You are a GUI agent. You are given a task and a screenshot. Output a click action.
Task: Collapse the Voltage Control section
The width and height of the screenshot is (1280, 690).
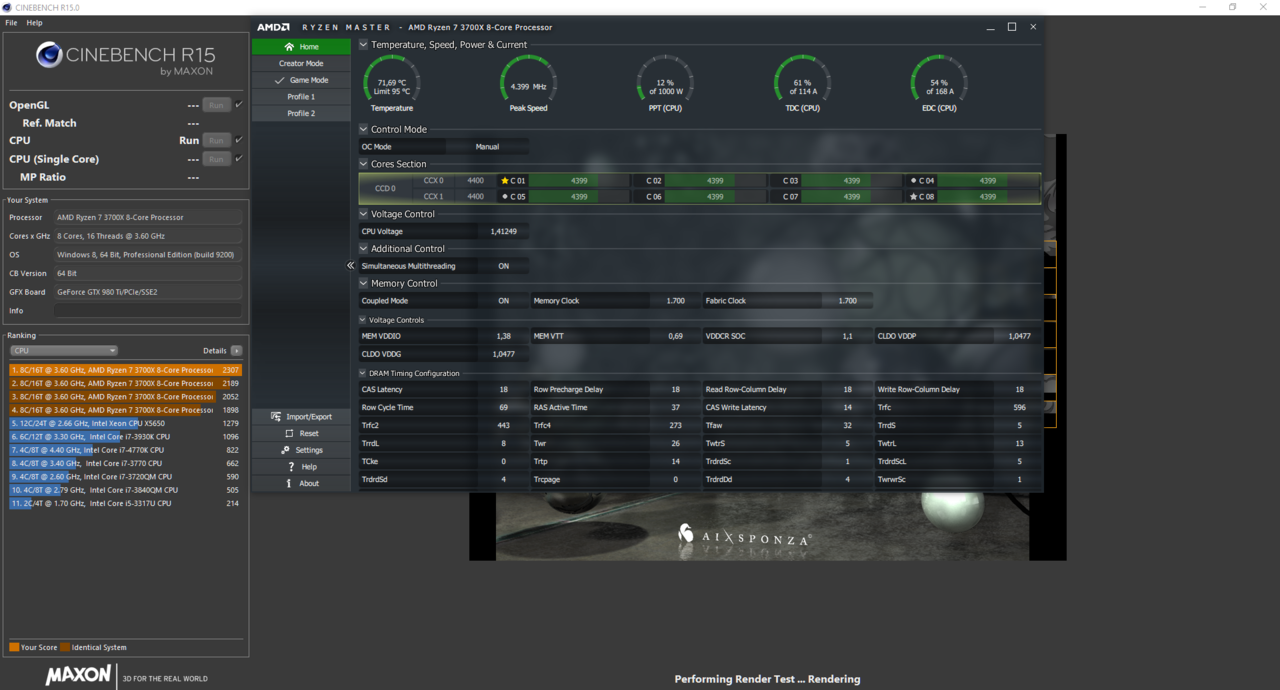click(364, 214)
